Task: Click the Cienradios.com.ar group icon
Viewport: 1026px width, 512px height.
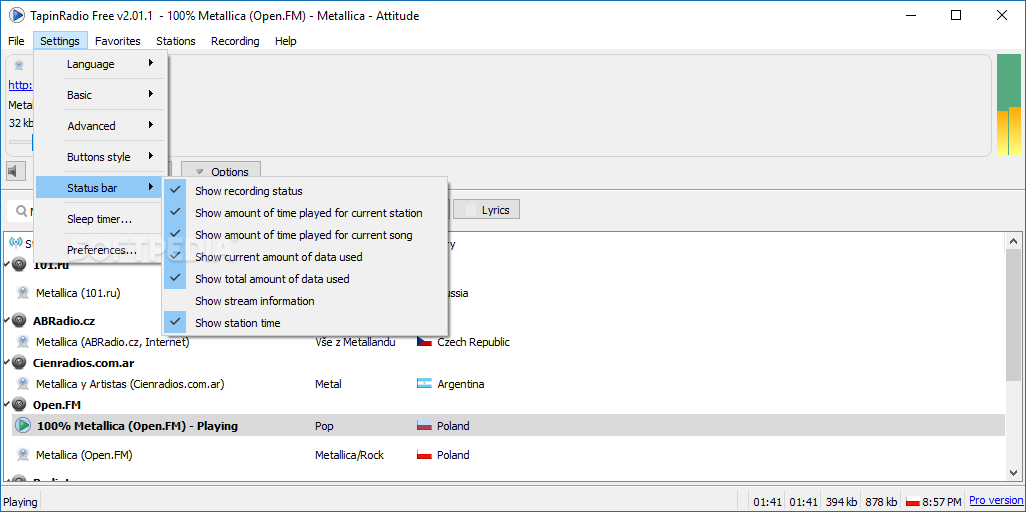Action: [x=20, y=363]
